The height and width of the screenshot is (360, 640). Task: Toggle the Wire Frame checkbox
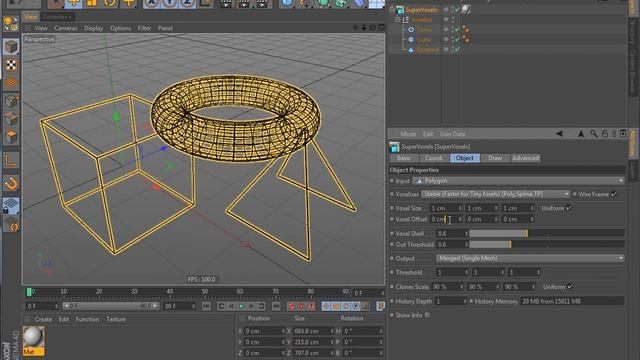click(614, 194)
